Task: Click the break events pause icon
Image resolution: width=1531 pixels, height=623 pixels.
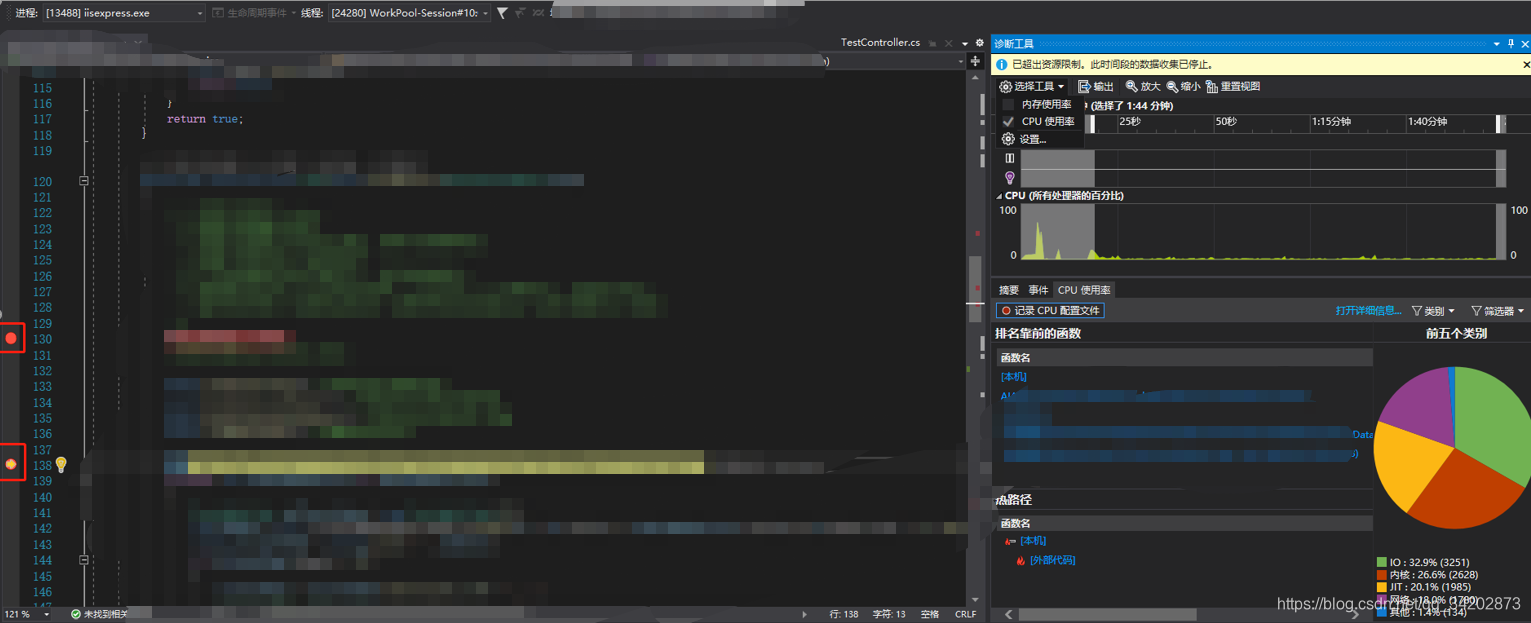Action: tap(1010, 158)
